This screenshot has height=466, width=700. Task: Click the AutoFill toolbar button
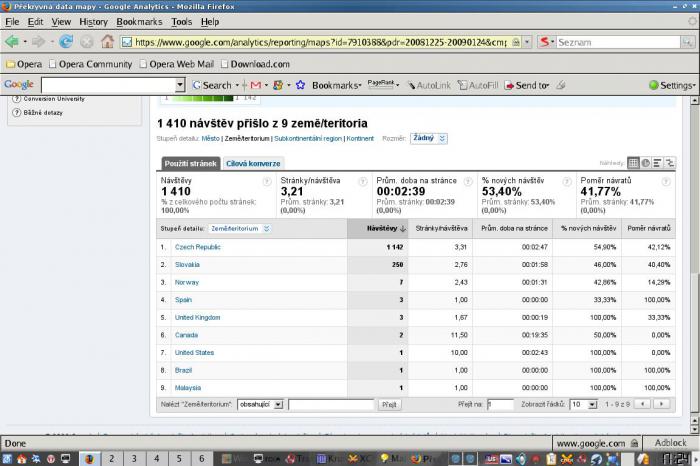478,85
